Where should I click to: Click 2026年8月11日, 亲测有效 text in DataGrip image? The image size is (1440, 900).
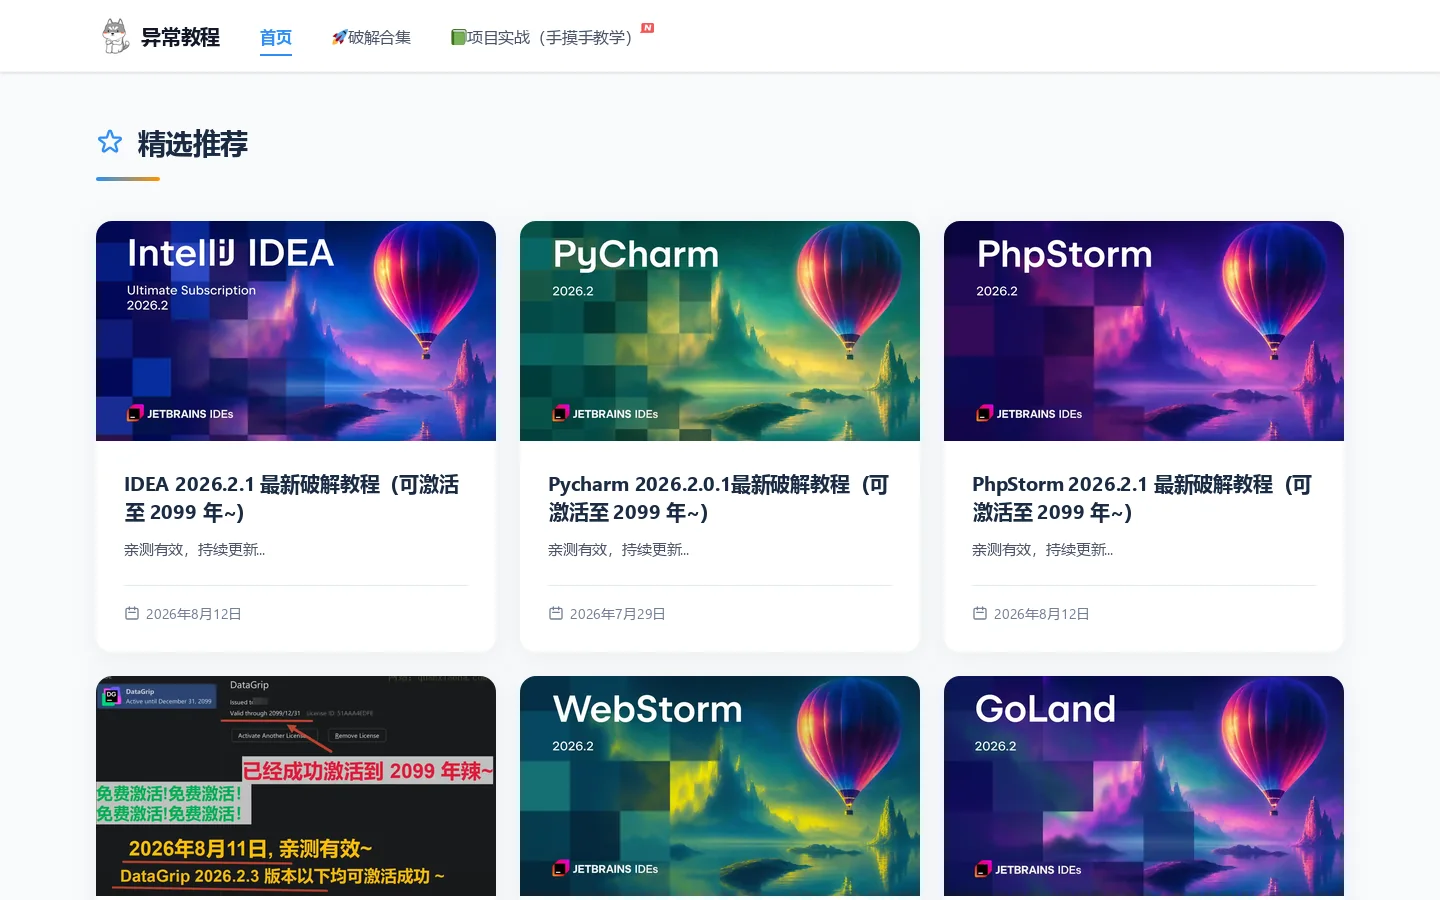(x=250, y=849)
